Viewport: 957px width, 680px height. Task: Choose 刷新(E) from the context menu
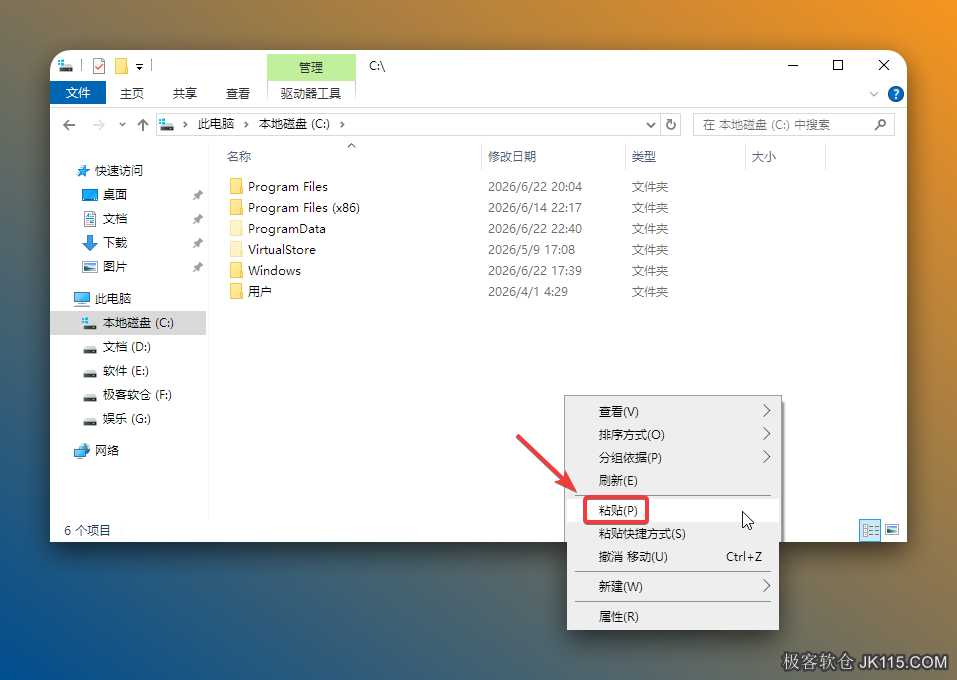[673, 480]
